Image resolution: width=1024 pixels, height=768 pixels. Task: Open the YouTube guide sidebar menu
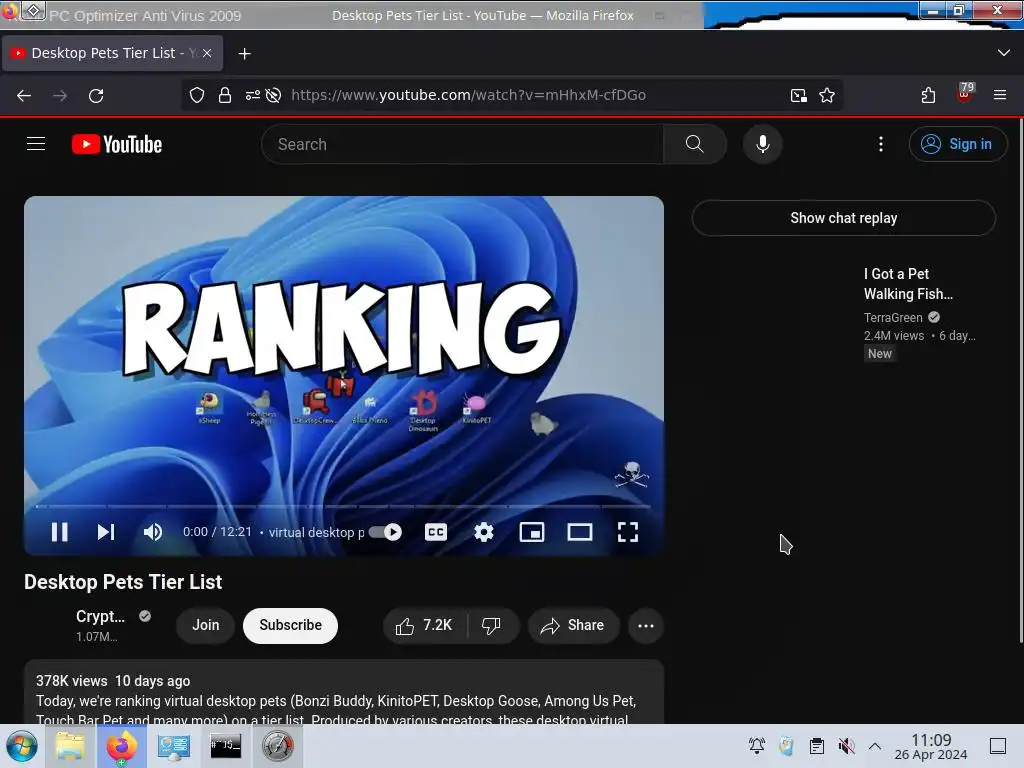[x=36, y=144]
